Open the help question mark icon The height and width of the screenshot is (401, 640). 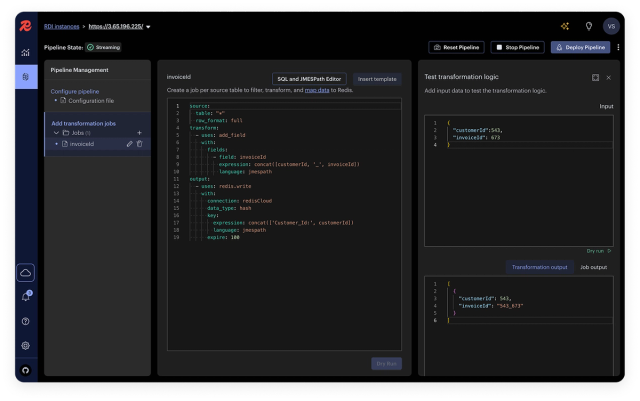[26, 321]
